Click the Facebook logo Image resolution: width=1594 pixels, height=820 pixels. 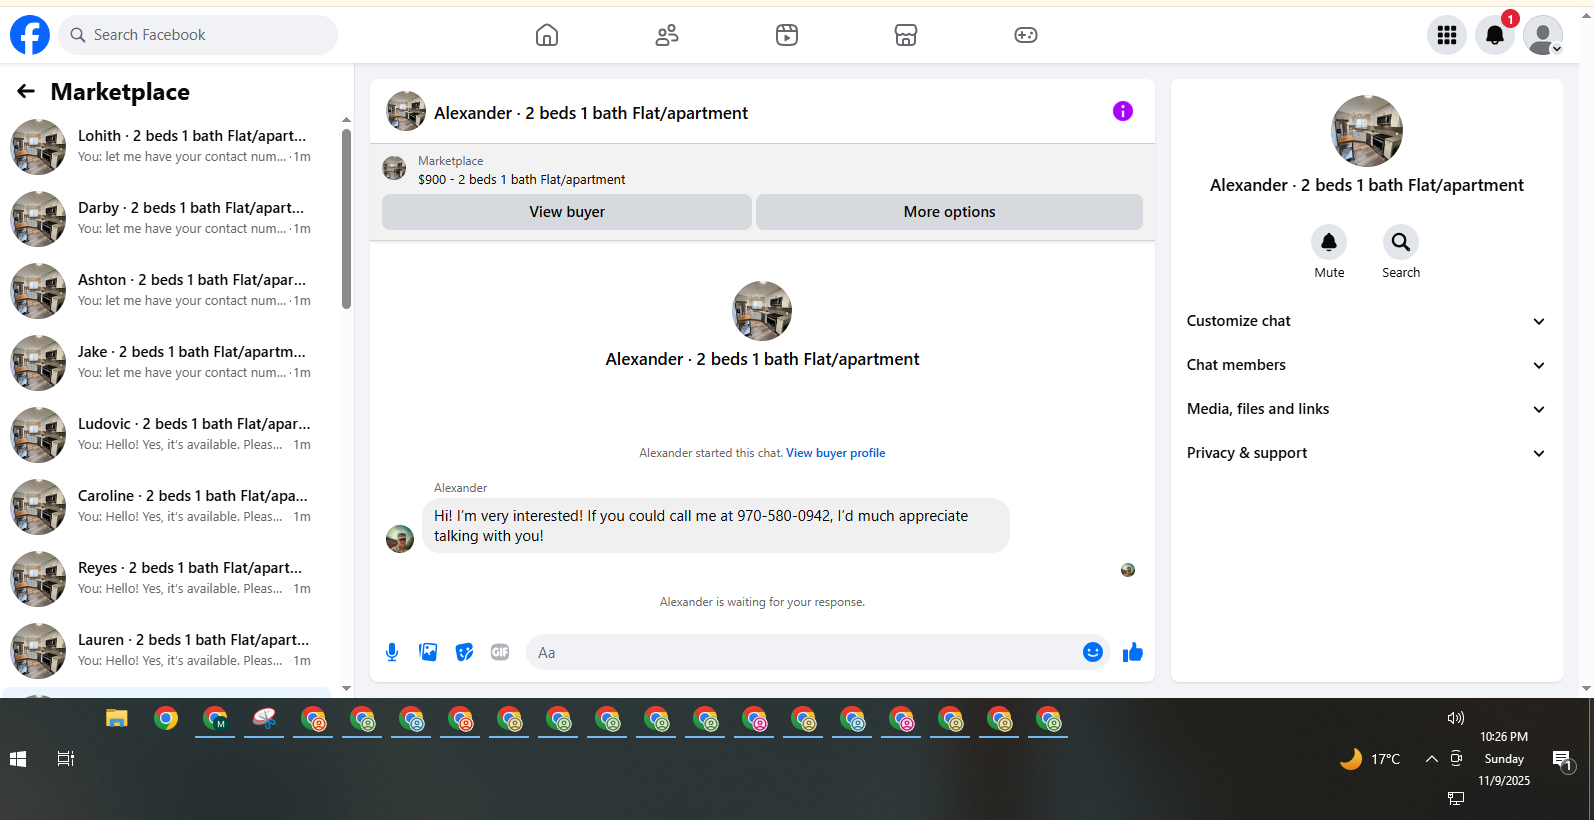30,35
